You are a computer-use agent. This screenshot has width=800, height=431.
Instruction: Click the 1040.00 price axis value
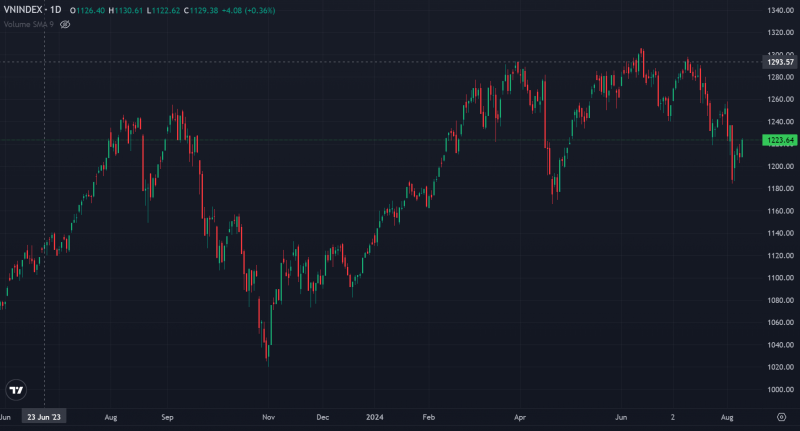(x=781, y=345)
